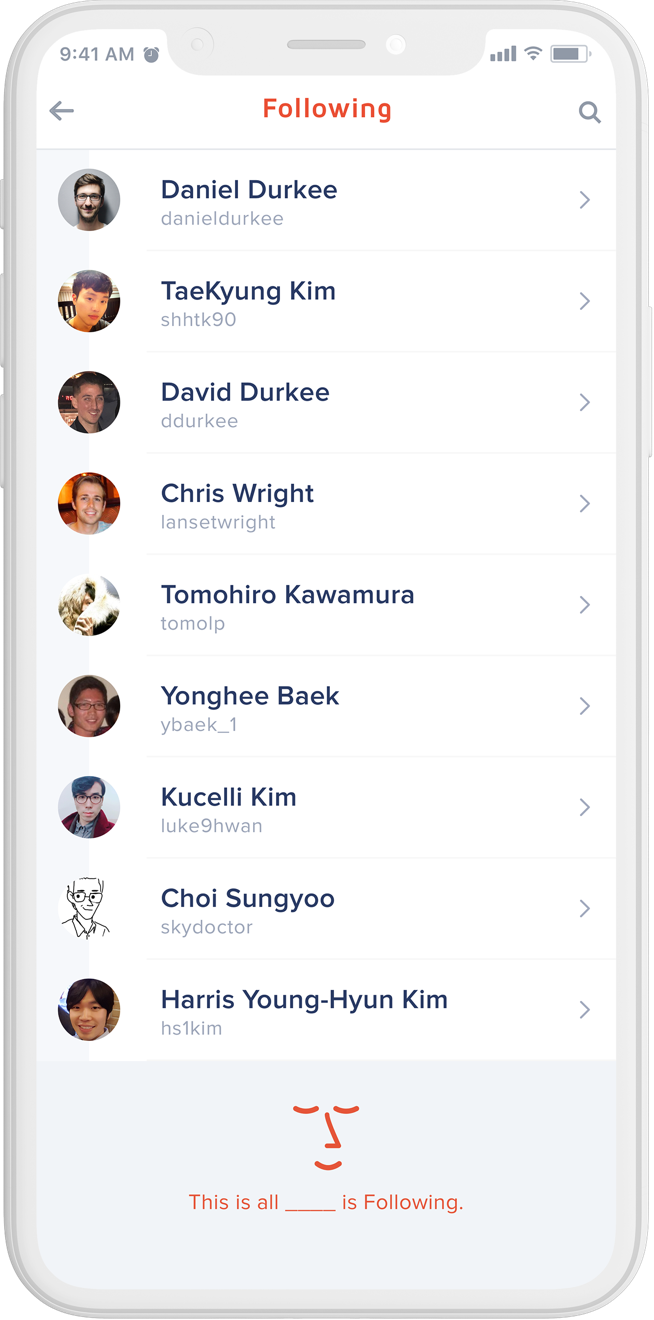Open chevron next to Choi Sungyoo

pos(585,908)
